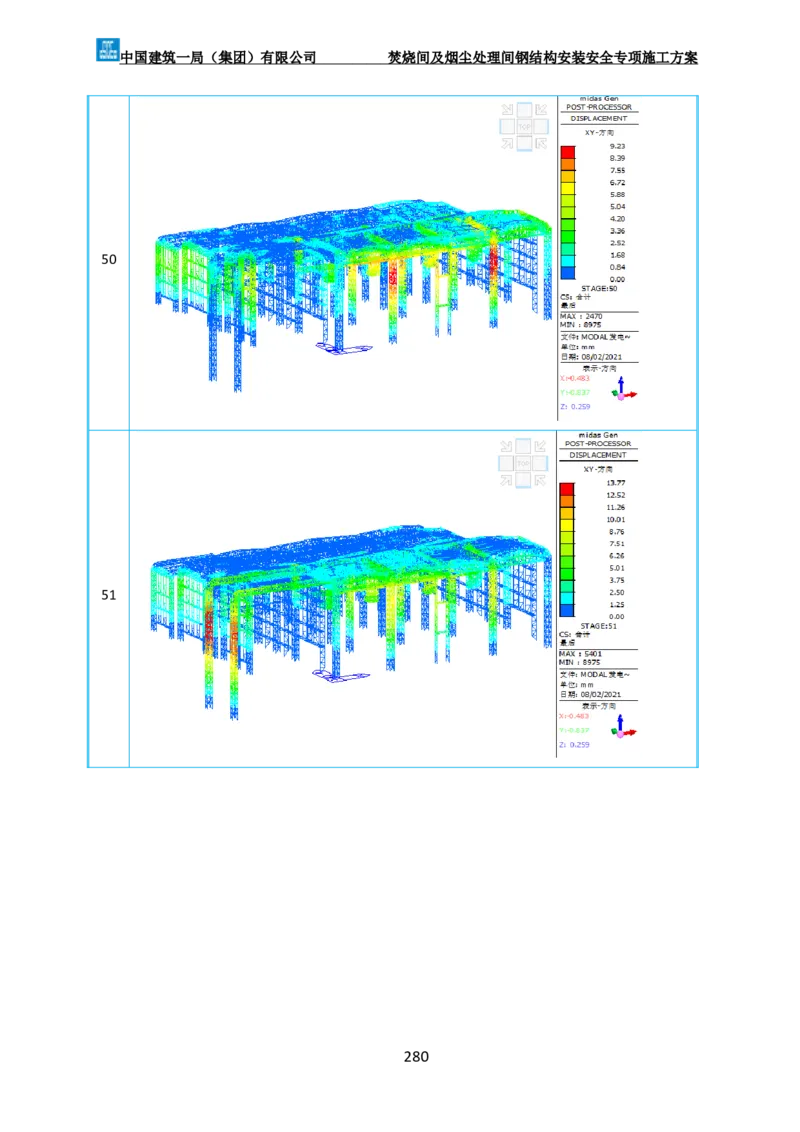The image size is (800, 1132).
Task: Click the XYZ axis triad in upper plot
Action: point(622,389)
